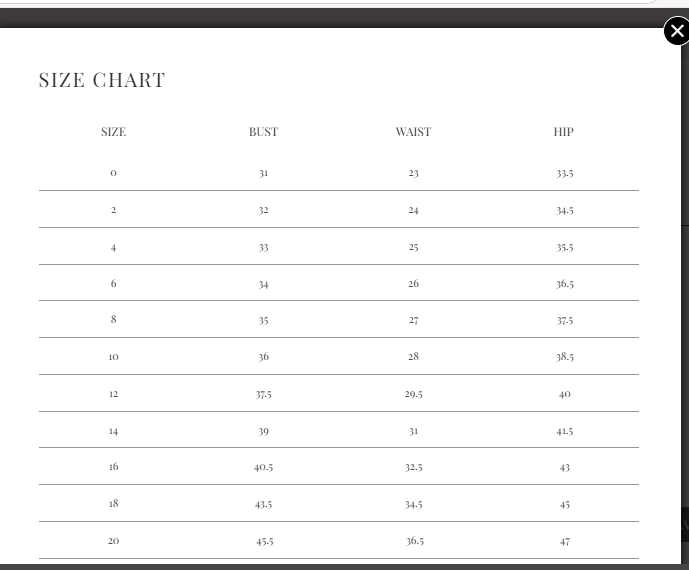Click waist value 29.5 for size 12
This screenshot has height=570, width=689.
coord(413,394)
